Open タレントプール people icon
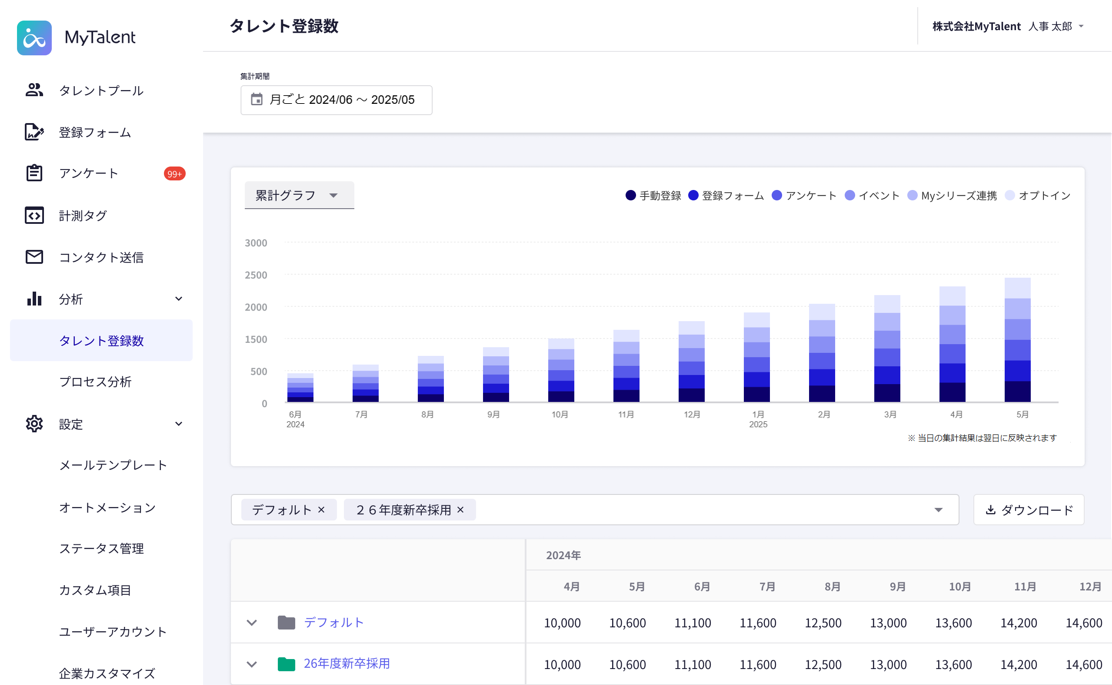Viewport: 1112px width, 685px height. click(x=34, y=90)
